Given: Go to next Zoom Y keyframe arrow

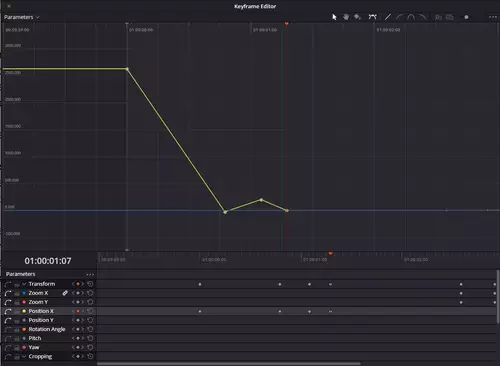Looking at the screenshot, I should pos(82,302).
